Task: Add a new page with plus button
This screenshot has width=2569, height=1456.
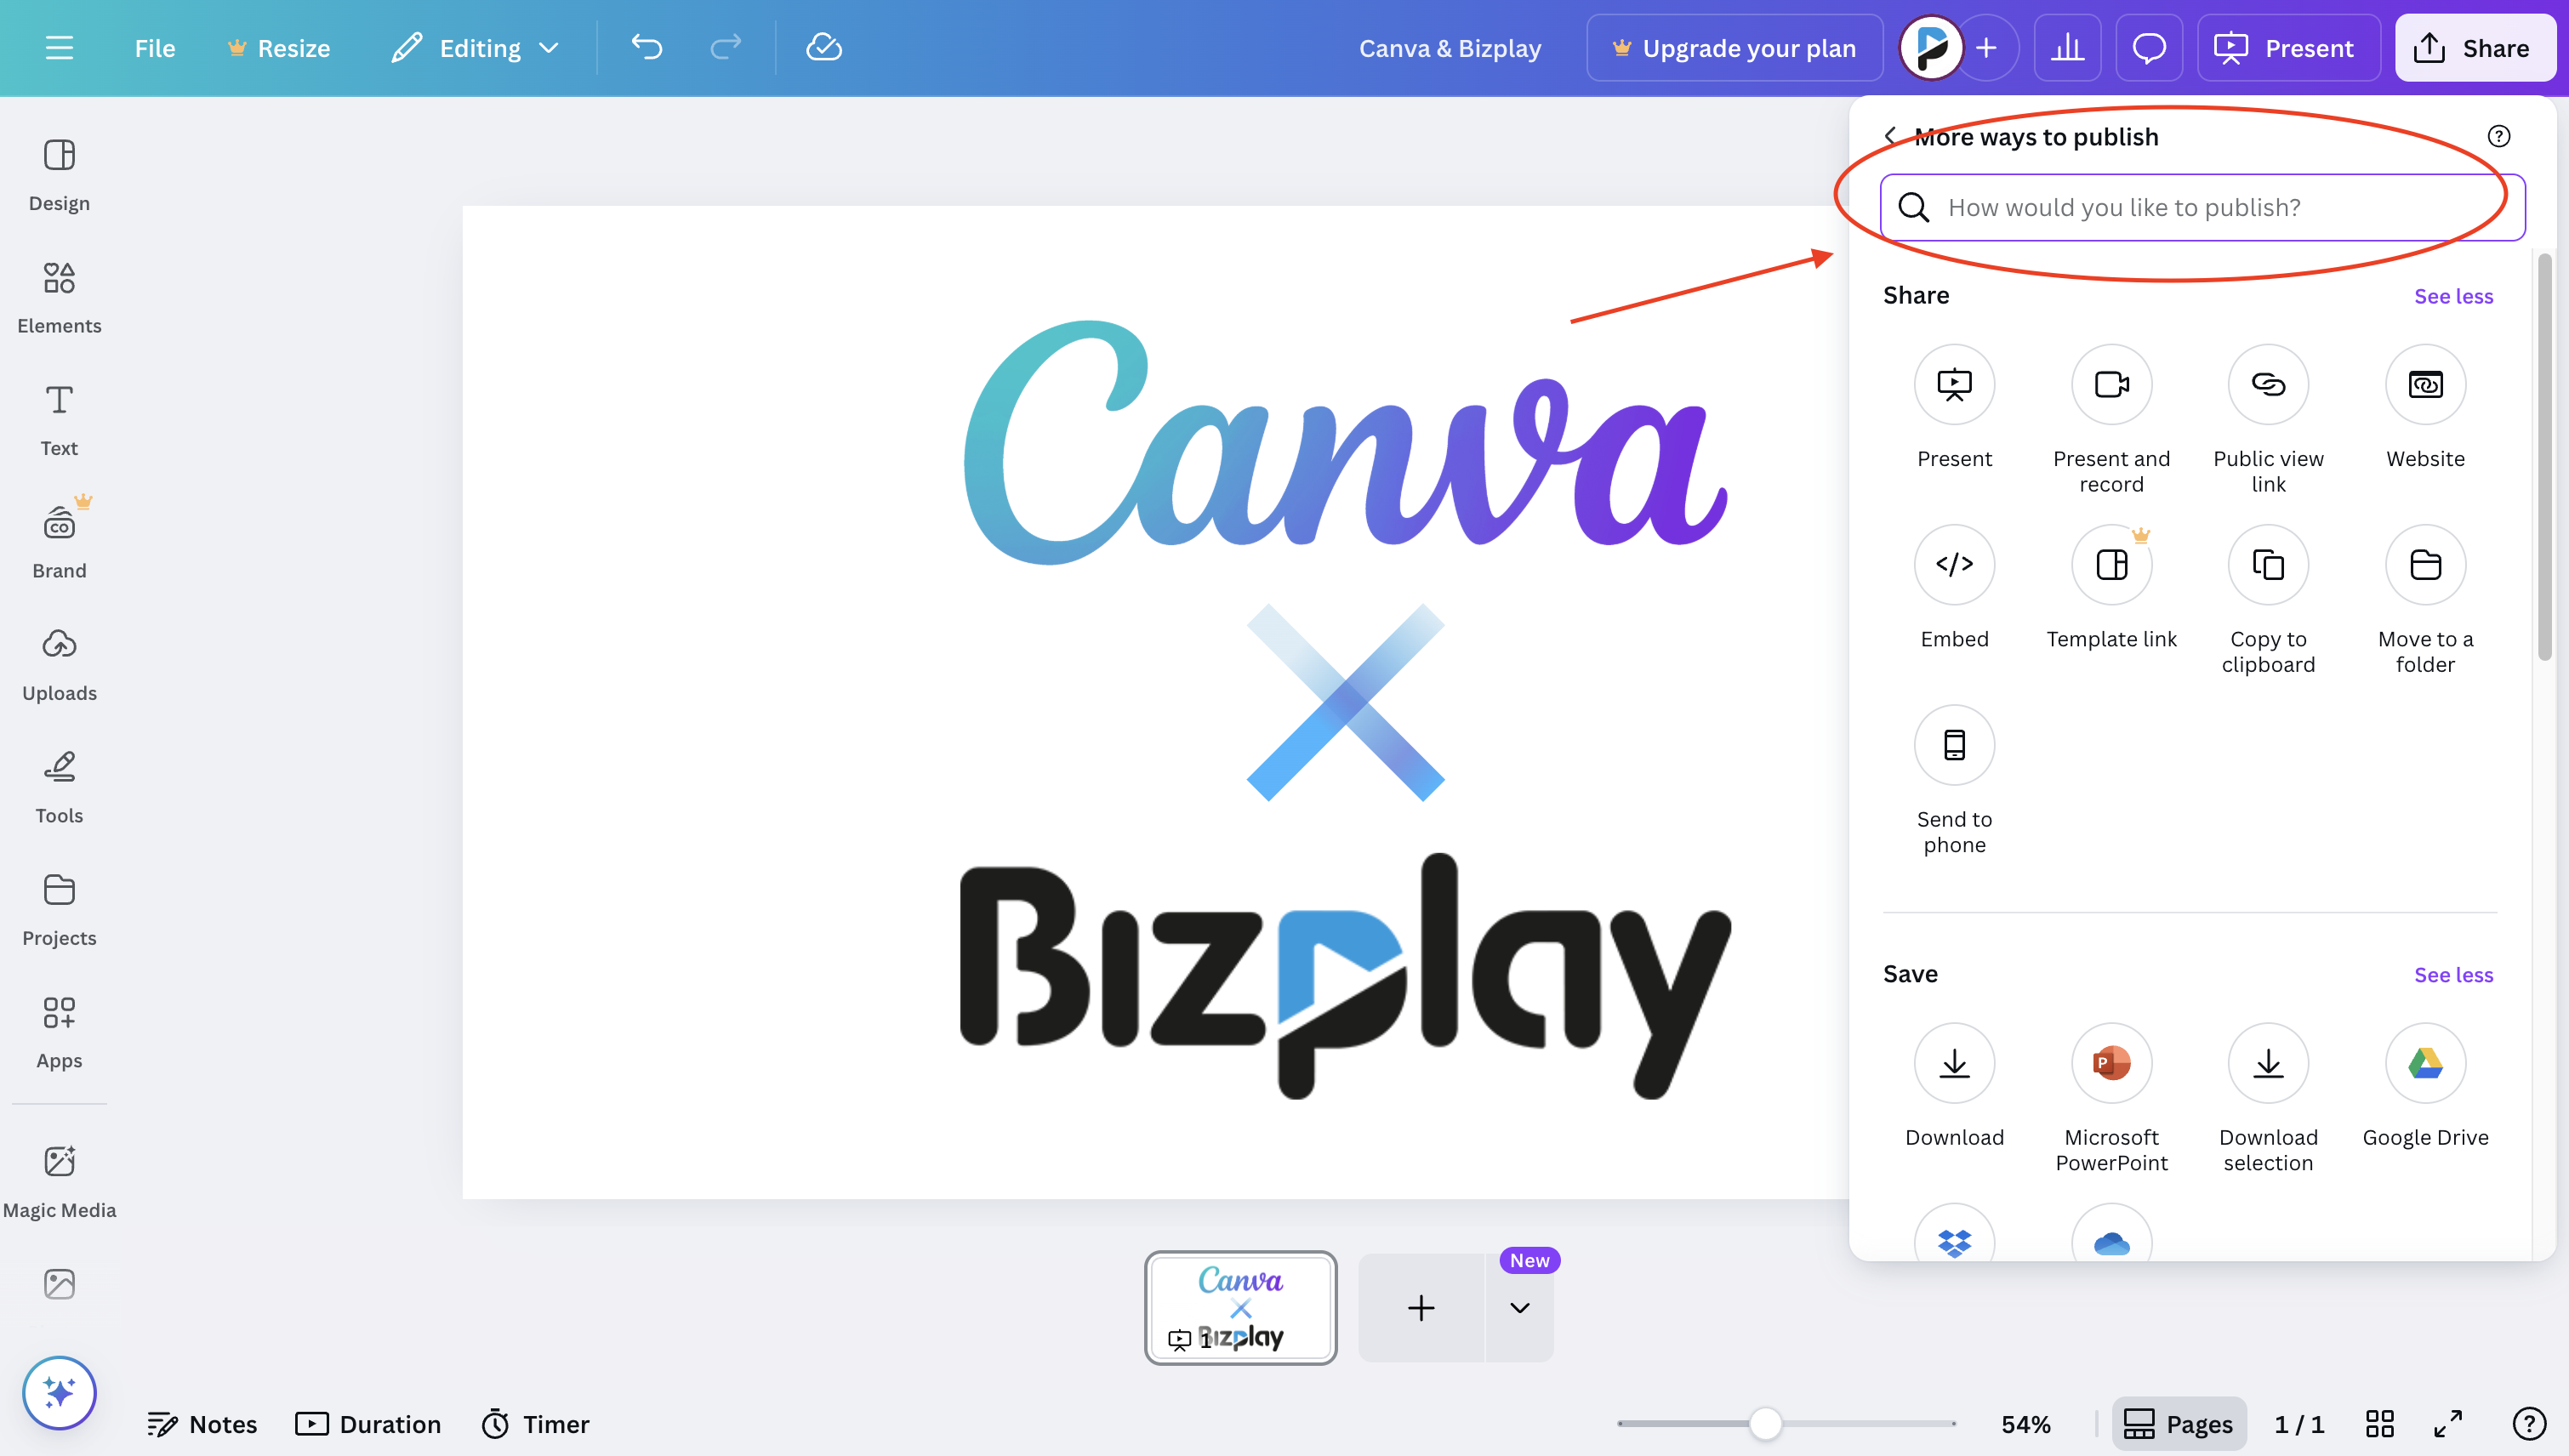Action: 1421,1307
